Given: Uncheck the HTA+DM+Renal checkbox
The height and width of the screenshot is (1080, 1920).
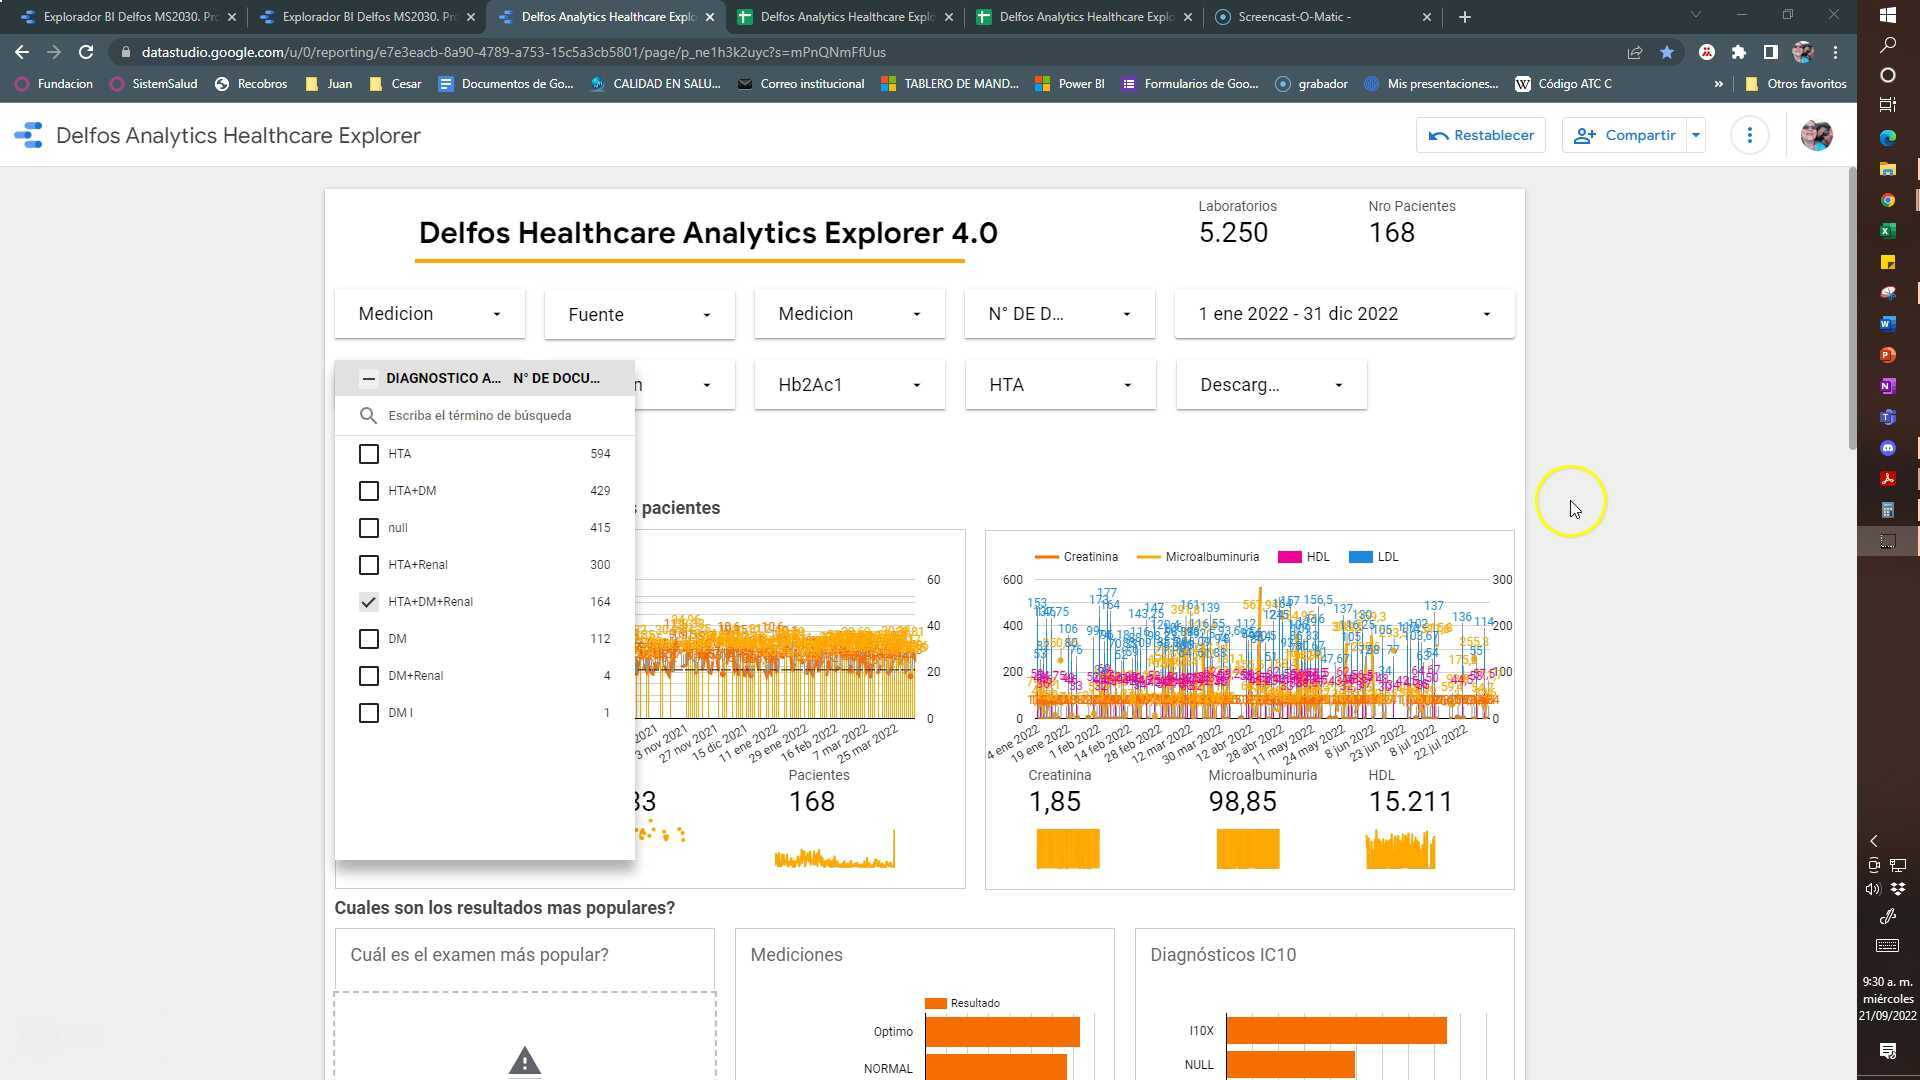Looking at the screenshot, I should [368, 602].
